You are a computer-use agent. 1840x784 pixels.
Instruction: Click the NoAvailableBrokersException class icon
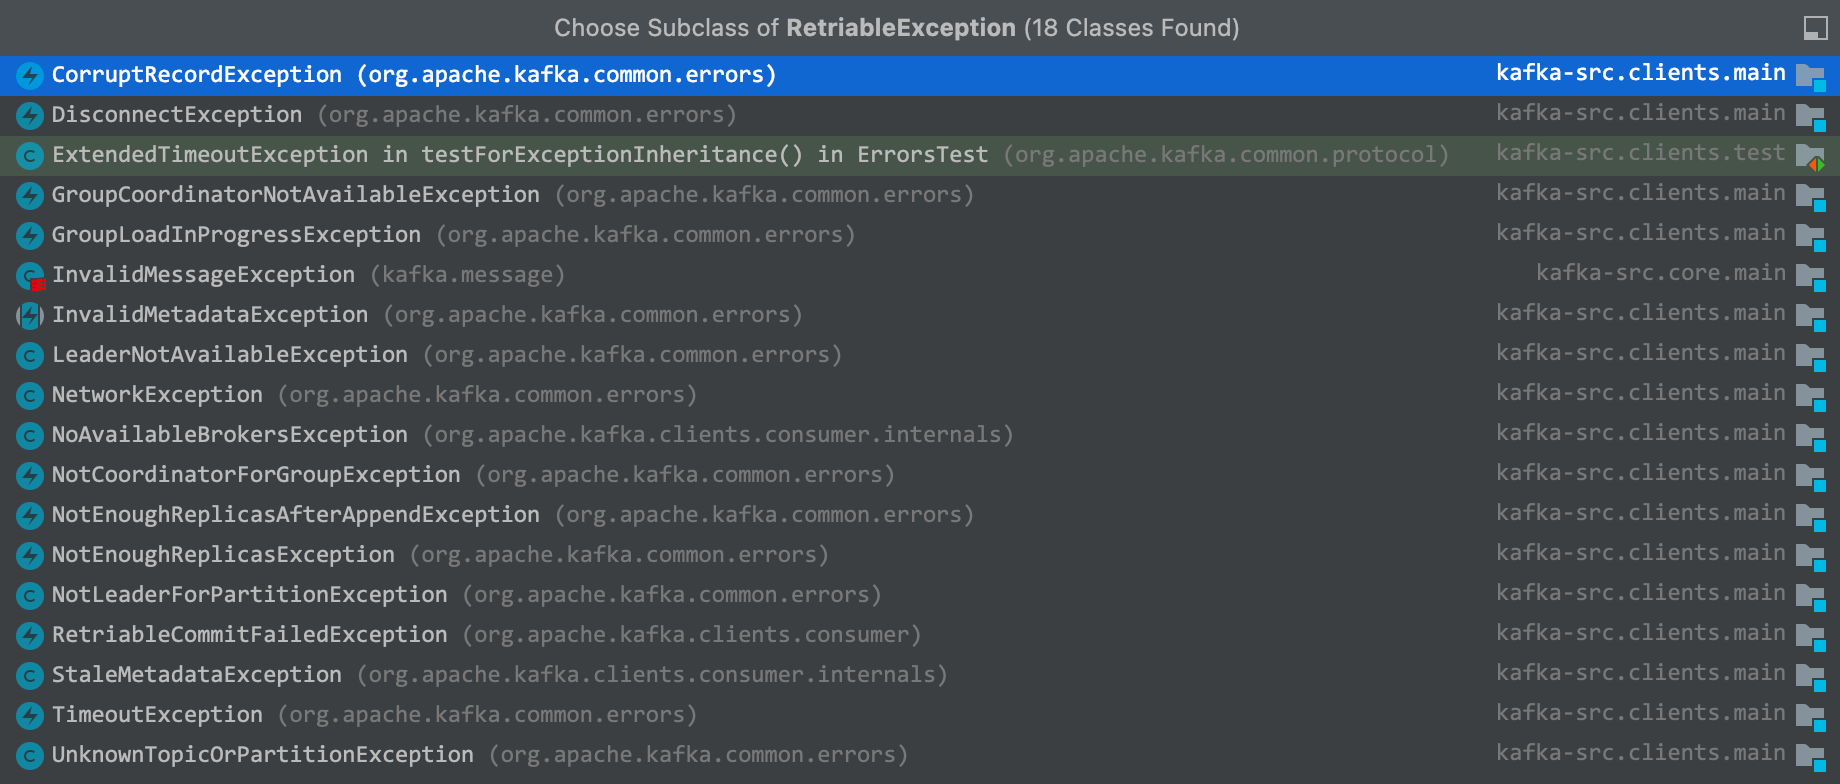pos(30,435)
